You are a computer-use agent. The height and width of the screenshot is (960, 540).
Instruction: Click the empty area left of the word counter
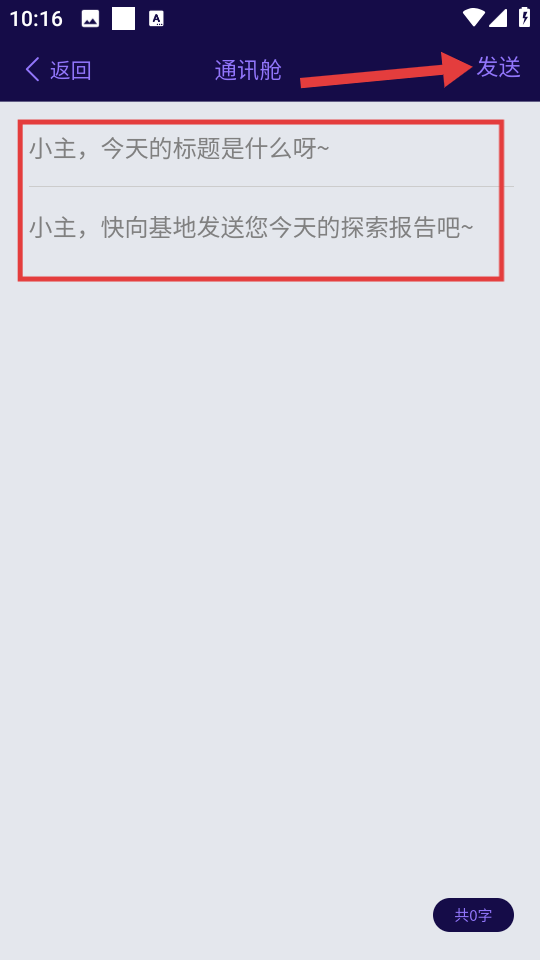tap(214, 915)
